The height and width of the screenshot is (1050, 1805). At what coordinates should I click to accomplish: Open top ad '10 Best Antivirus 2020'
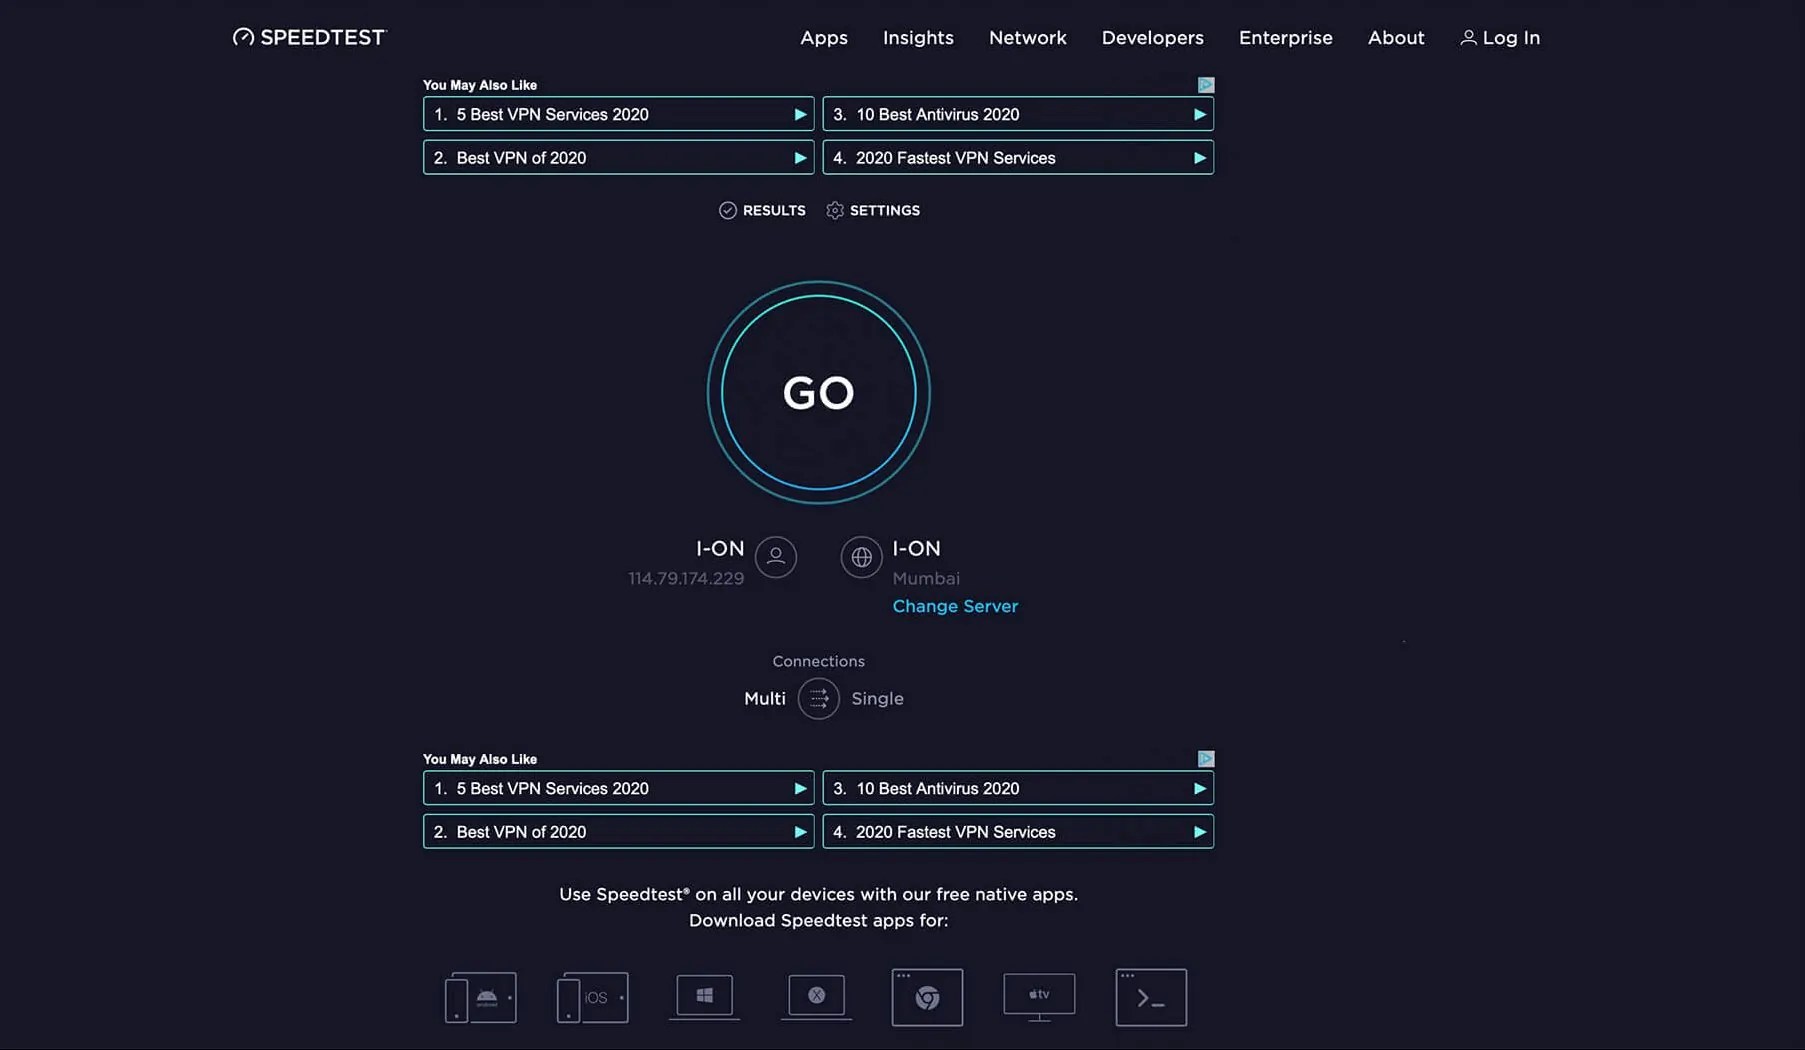pos(1018,114)
